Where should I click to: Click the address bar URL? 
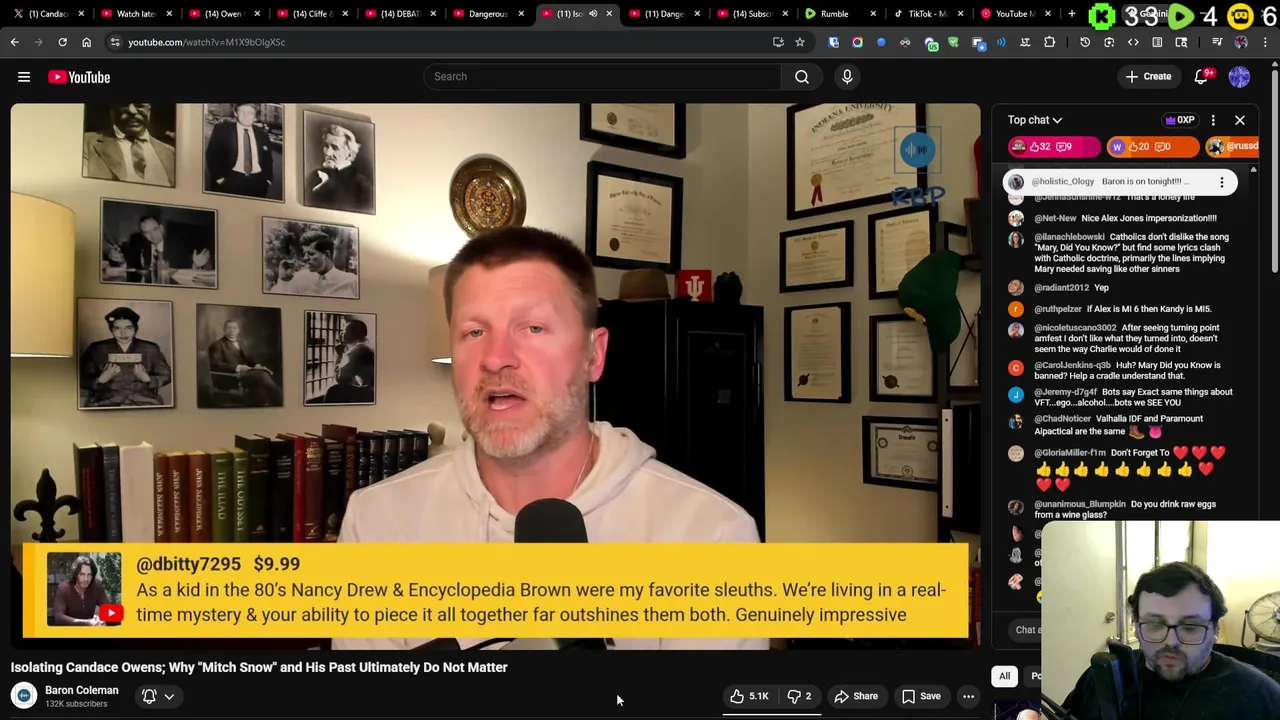coord(206,42)
